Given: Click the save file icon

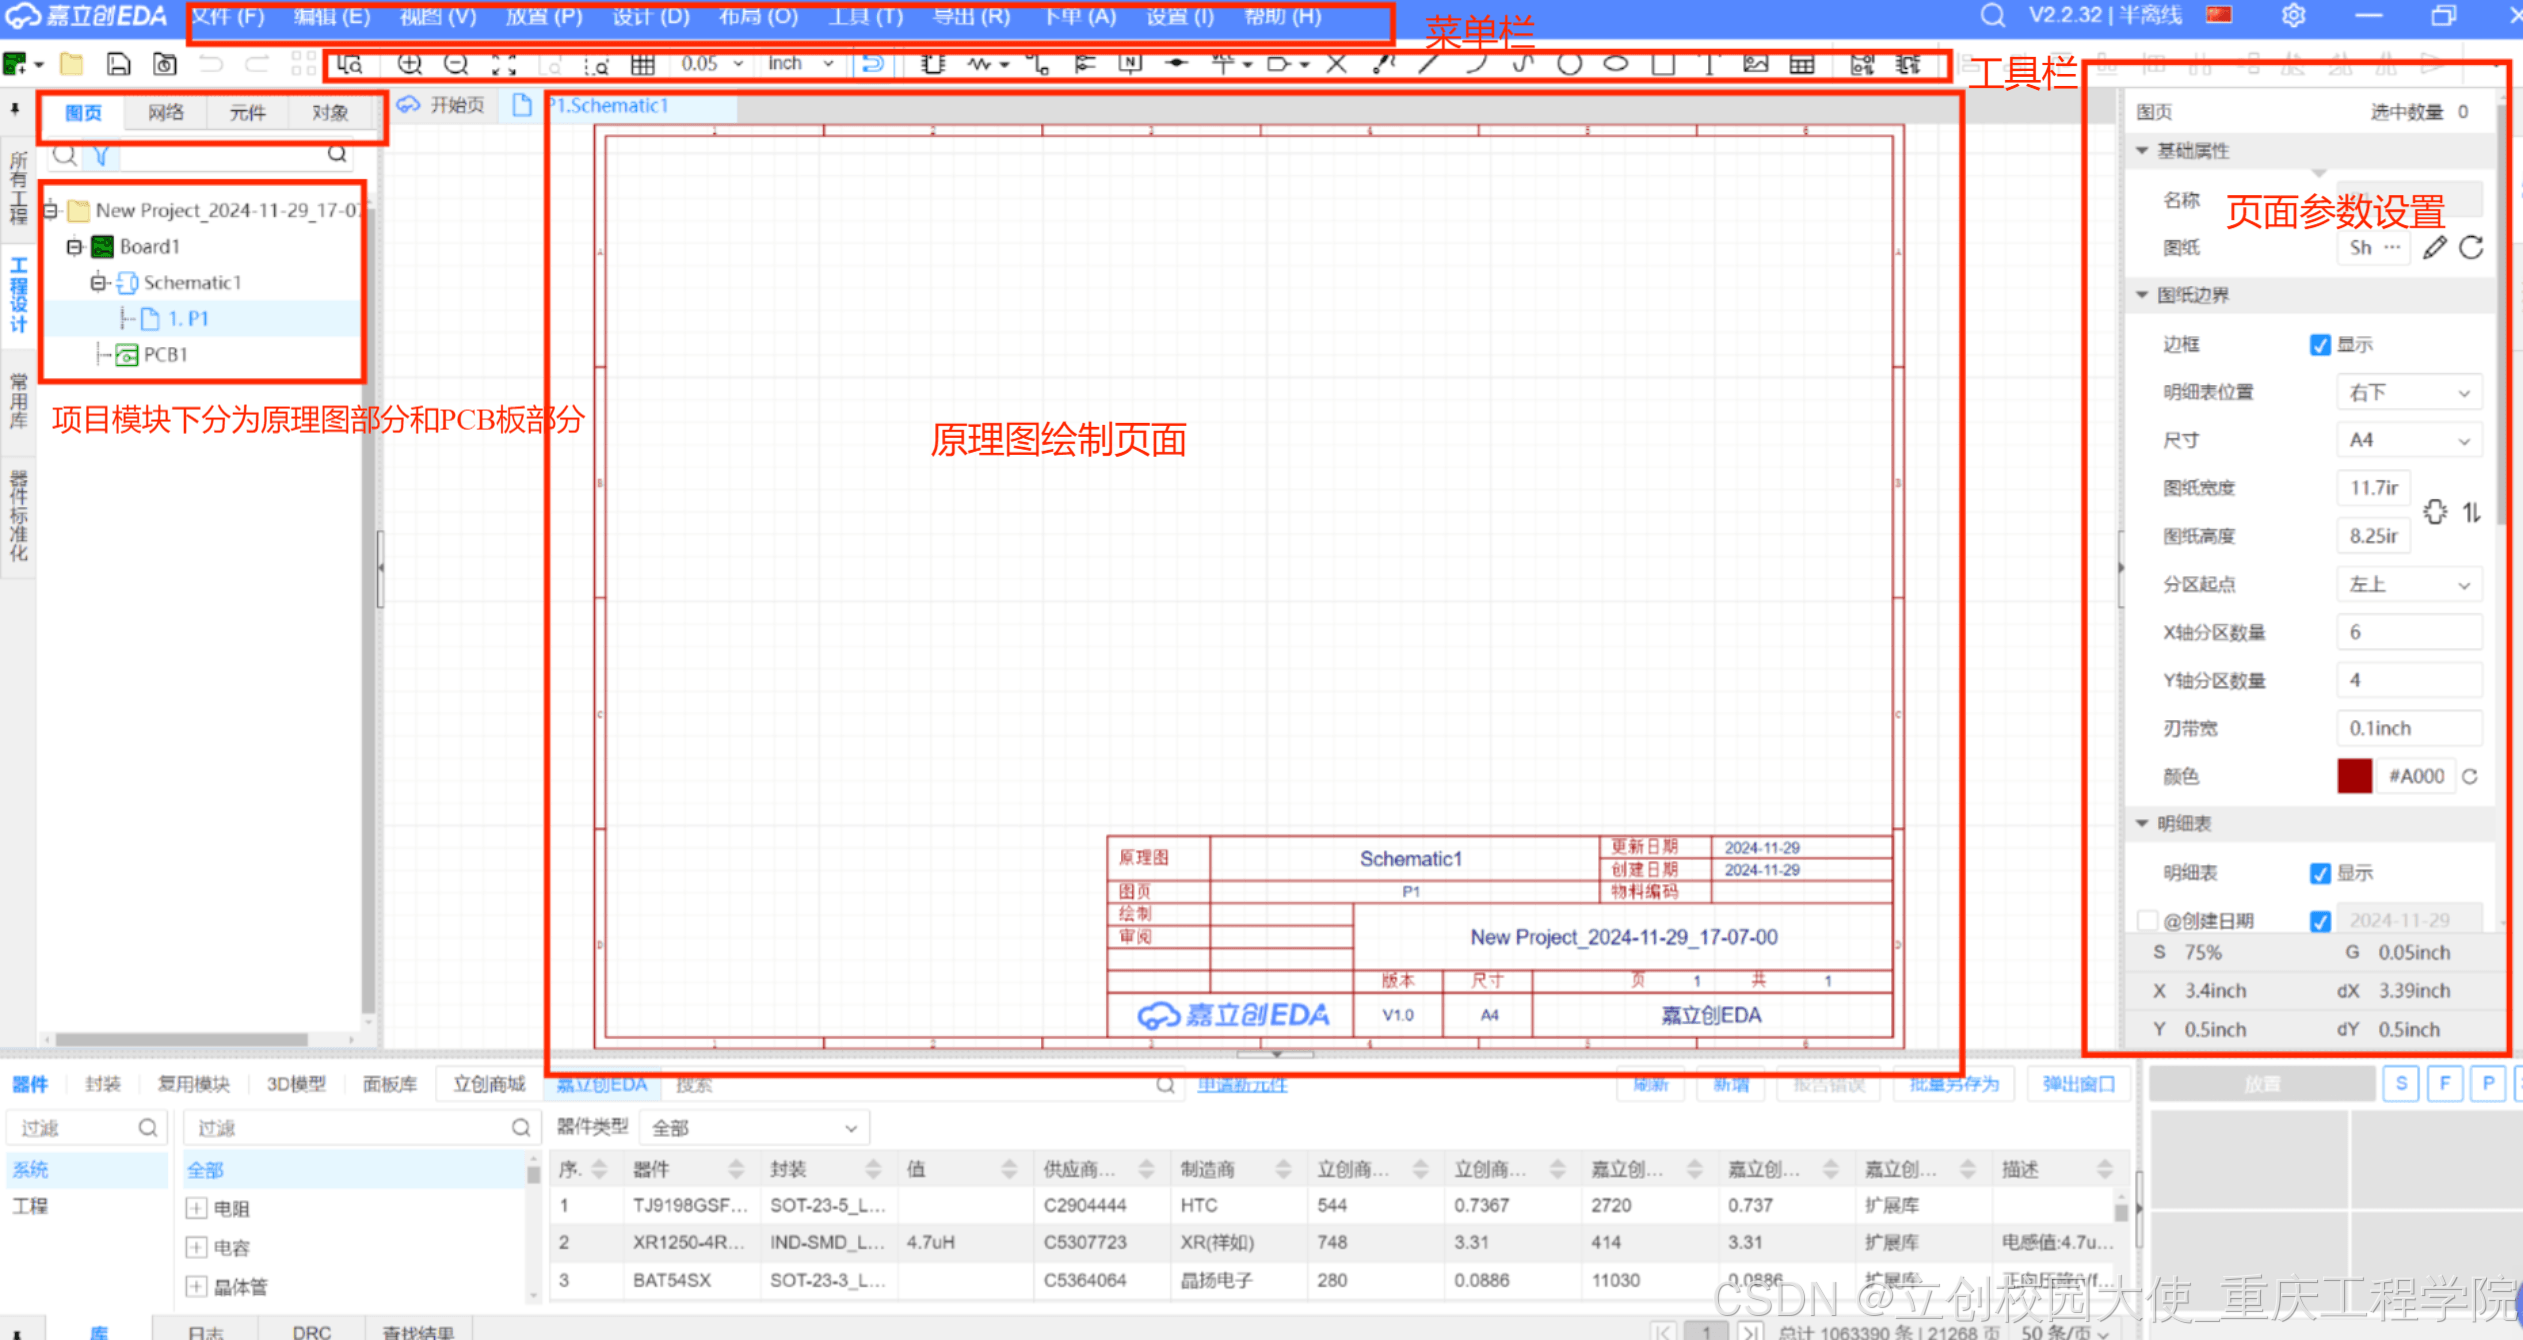Looking at the screenshot, I should tap(118, 65).
